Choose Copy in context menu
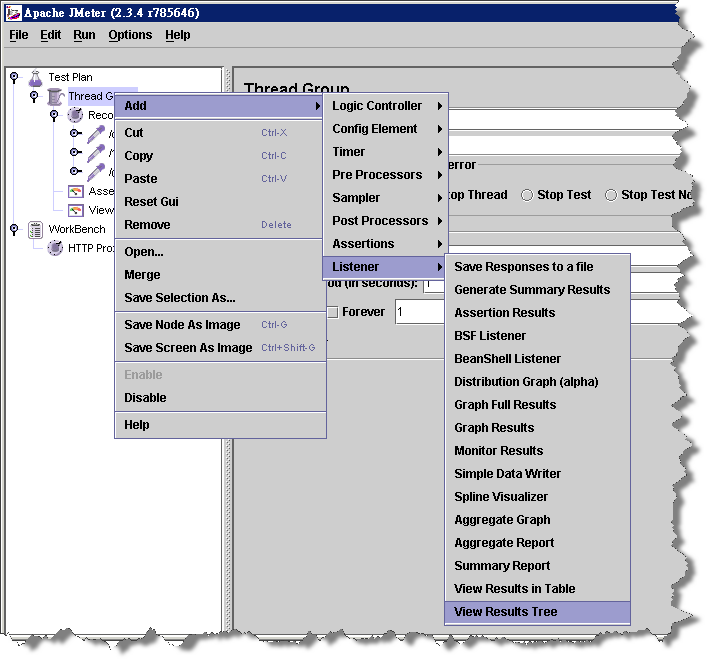Viewport: 707px width, 659px height. click(x=220, y=156)
